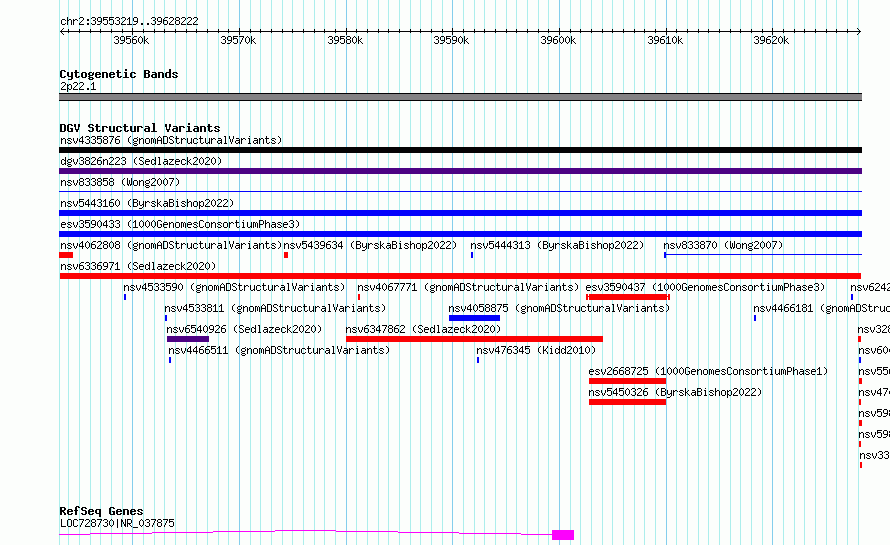The width and height of the screenshot is (890, 545).
Task: Select purple nsv6540926 variant bar
Action: click(188, 339)
